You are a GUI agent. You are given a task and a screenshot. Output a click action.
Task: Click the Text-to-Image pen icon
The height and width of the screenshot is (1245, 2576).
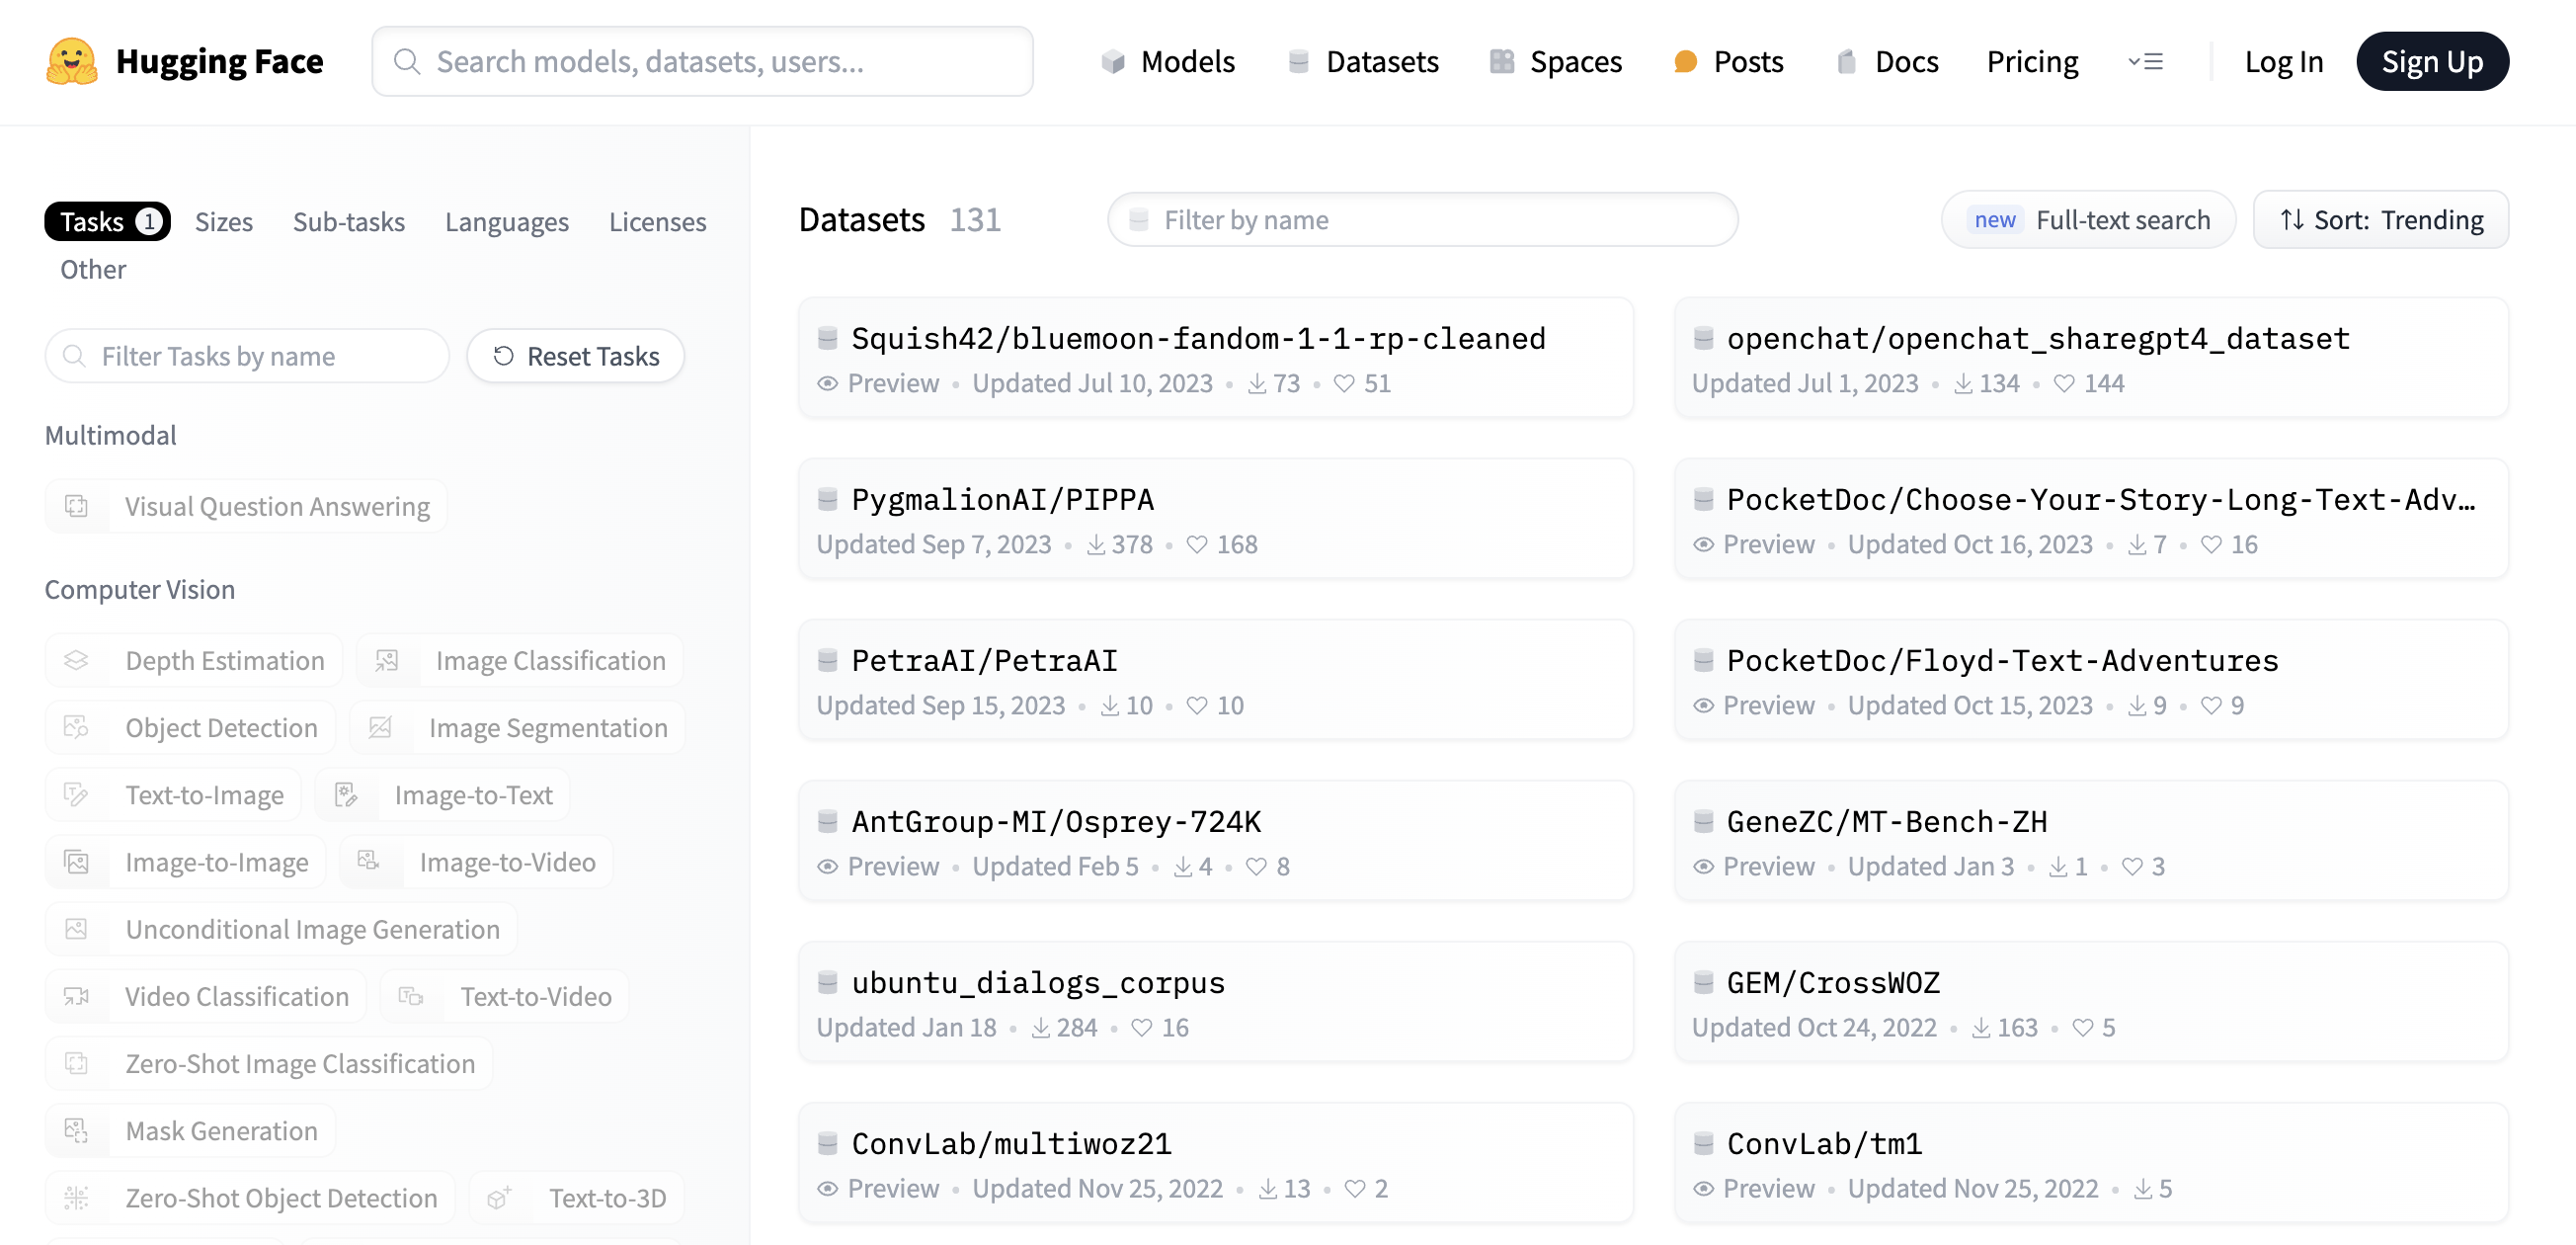tap(77, 794)
